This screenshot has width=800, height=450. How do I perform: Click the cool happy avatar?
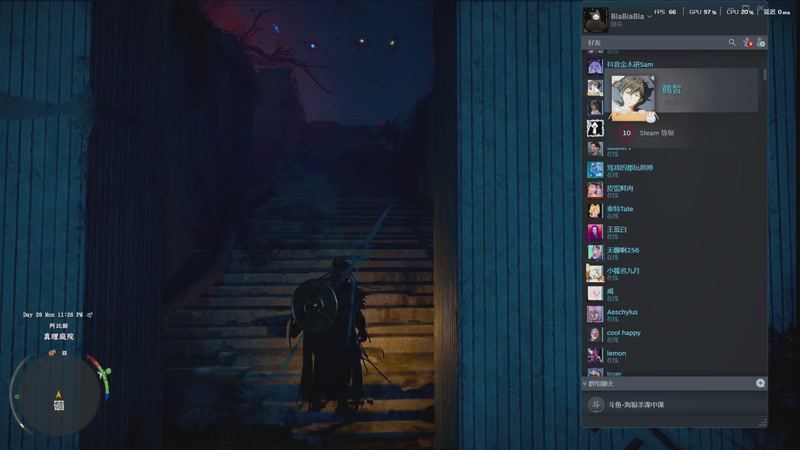click(x=595, y=335)
